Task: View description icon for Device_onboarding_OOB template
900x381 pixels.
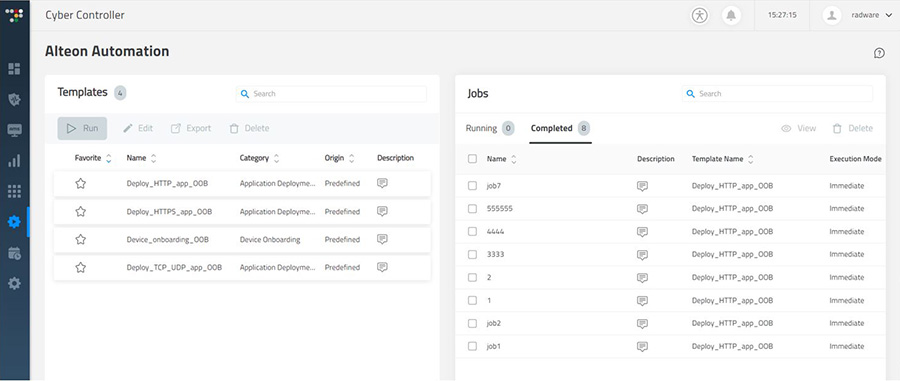Action: [x=382, y=239]
